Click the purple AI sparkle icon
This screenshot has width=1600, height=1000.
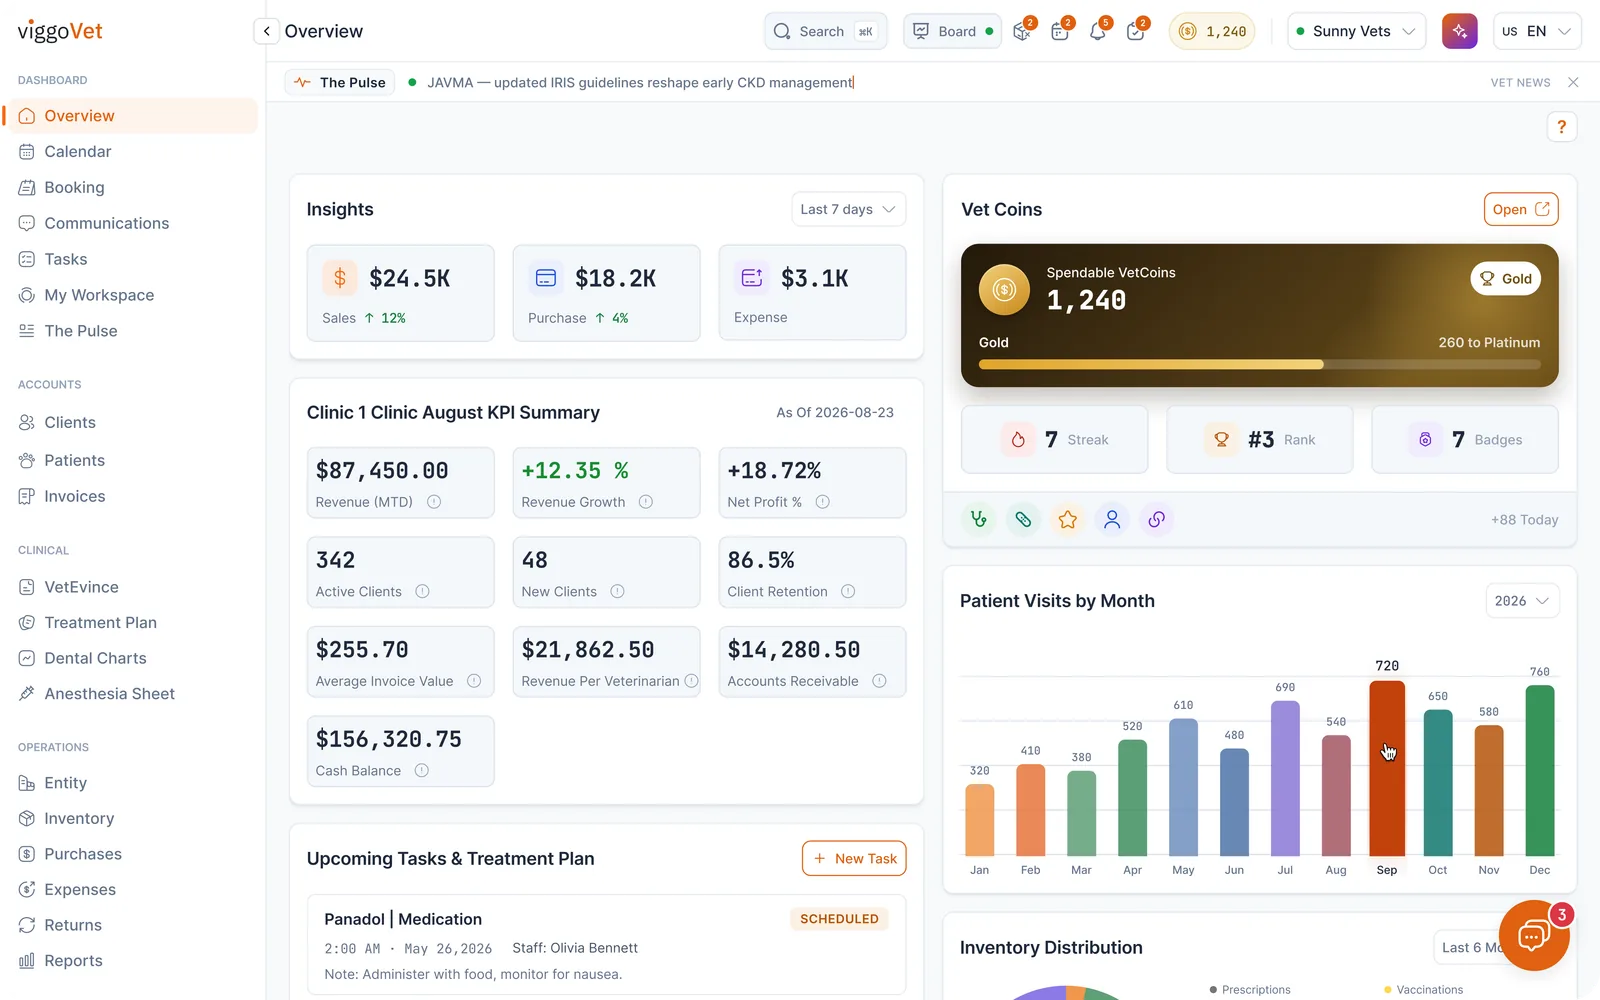pos(1460,31)
